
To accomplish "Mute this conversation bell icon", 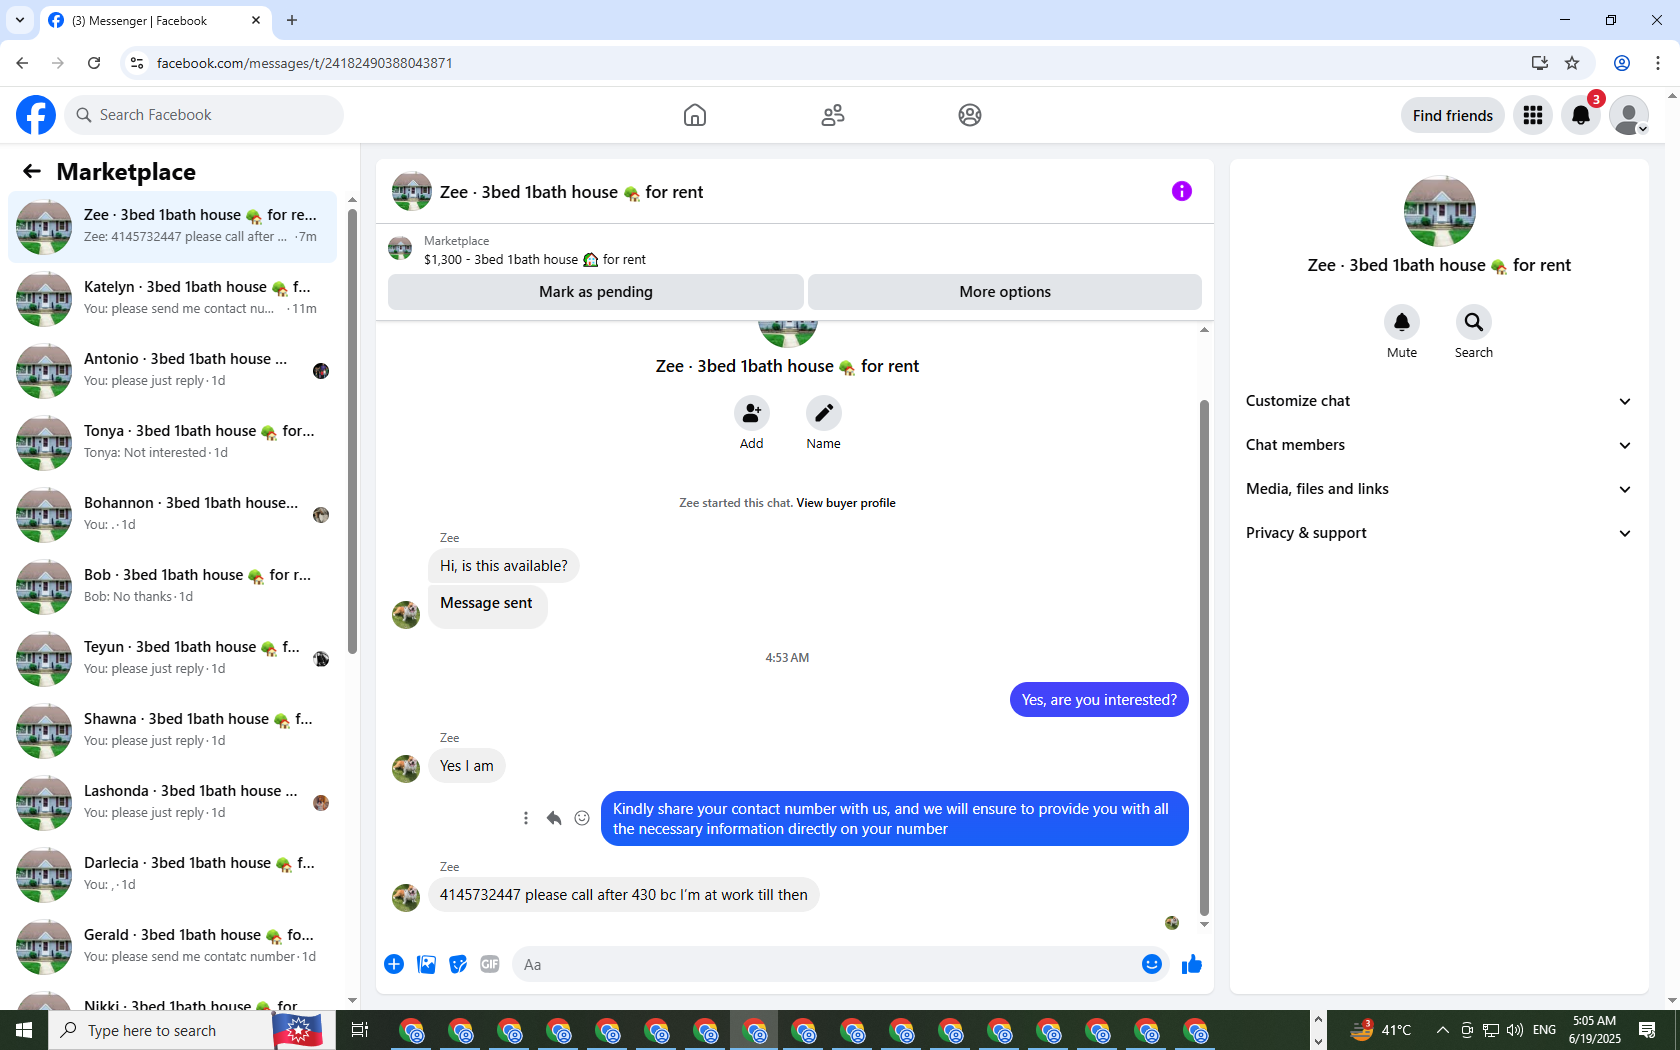I will pos(1402,322).
